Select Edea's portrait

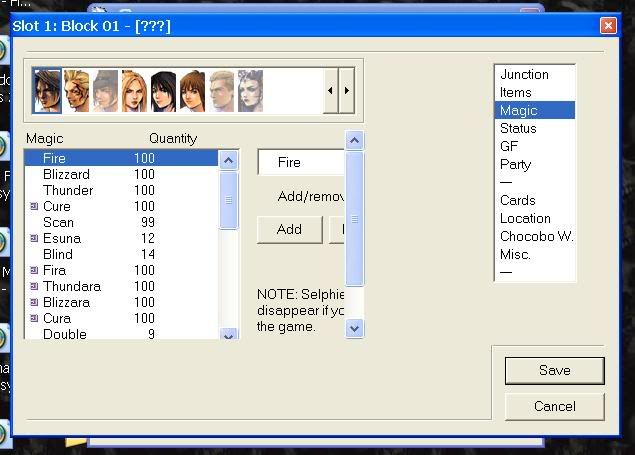point(250,91)
